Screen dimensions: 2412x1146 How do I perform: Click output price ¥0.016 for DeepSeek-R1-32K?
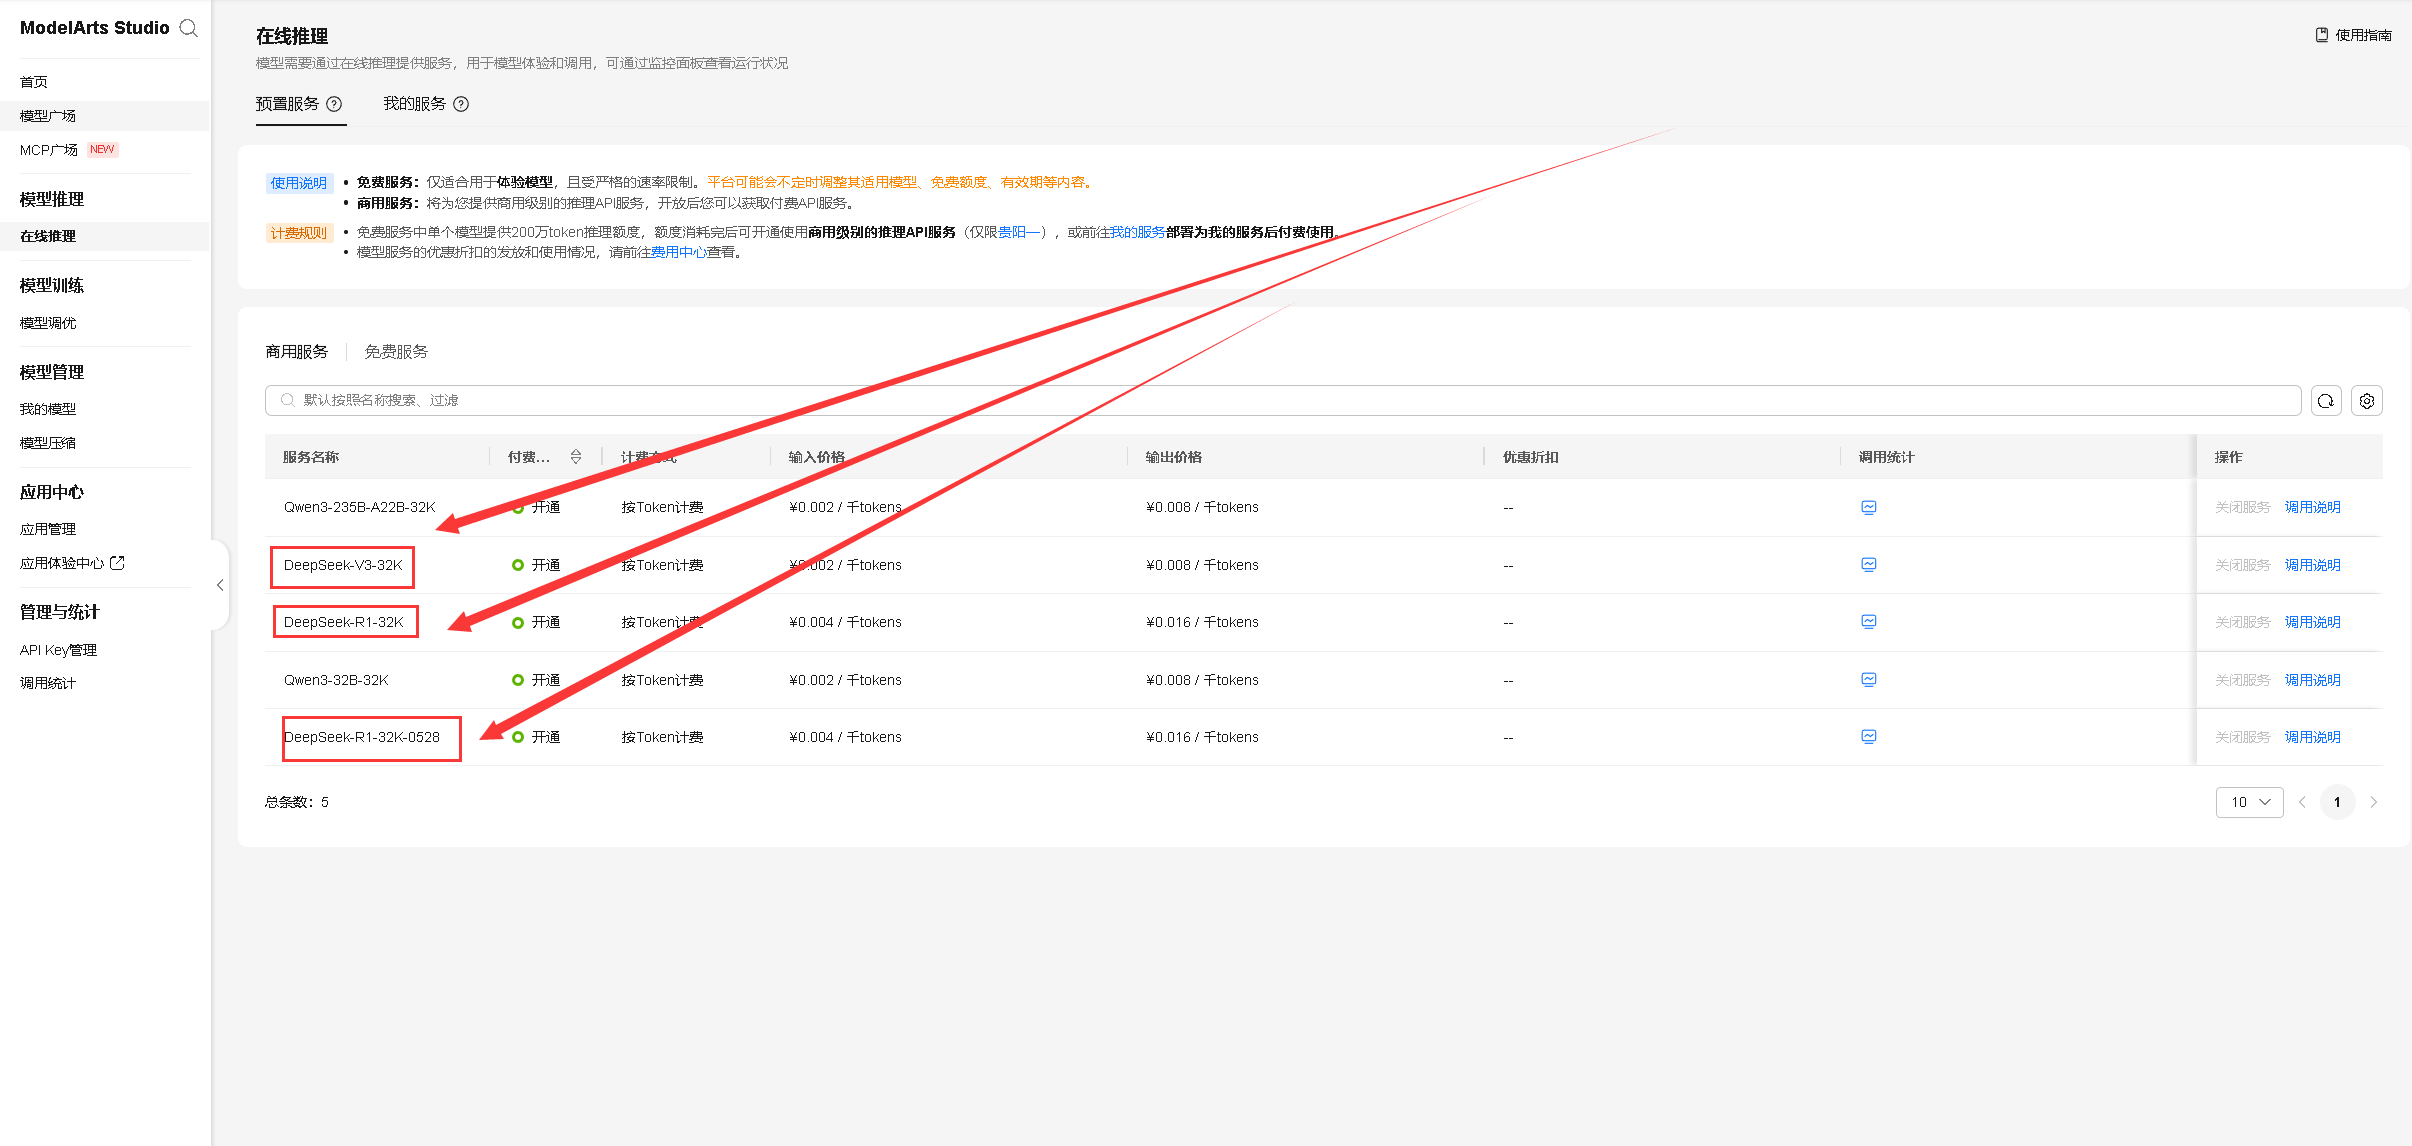pyautogui.click(x=1203, y=622)
